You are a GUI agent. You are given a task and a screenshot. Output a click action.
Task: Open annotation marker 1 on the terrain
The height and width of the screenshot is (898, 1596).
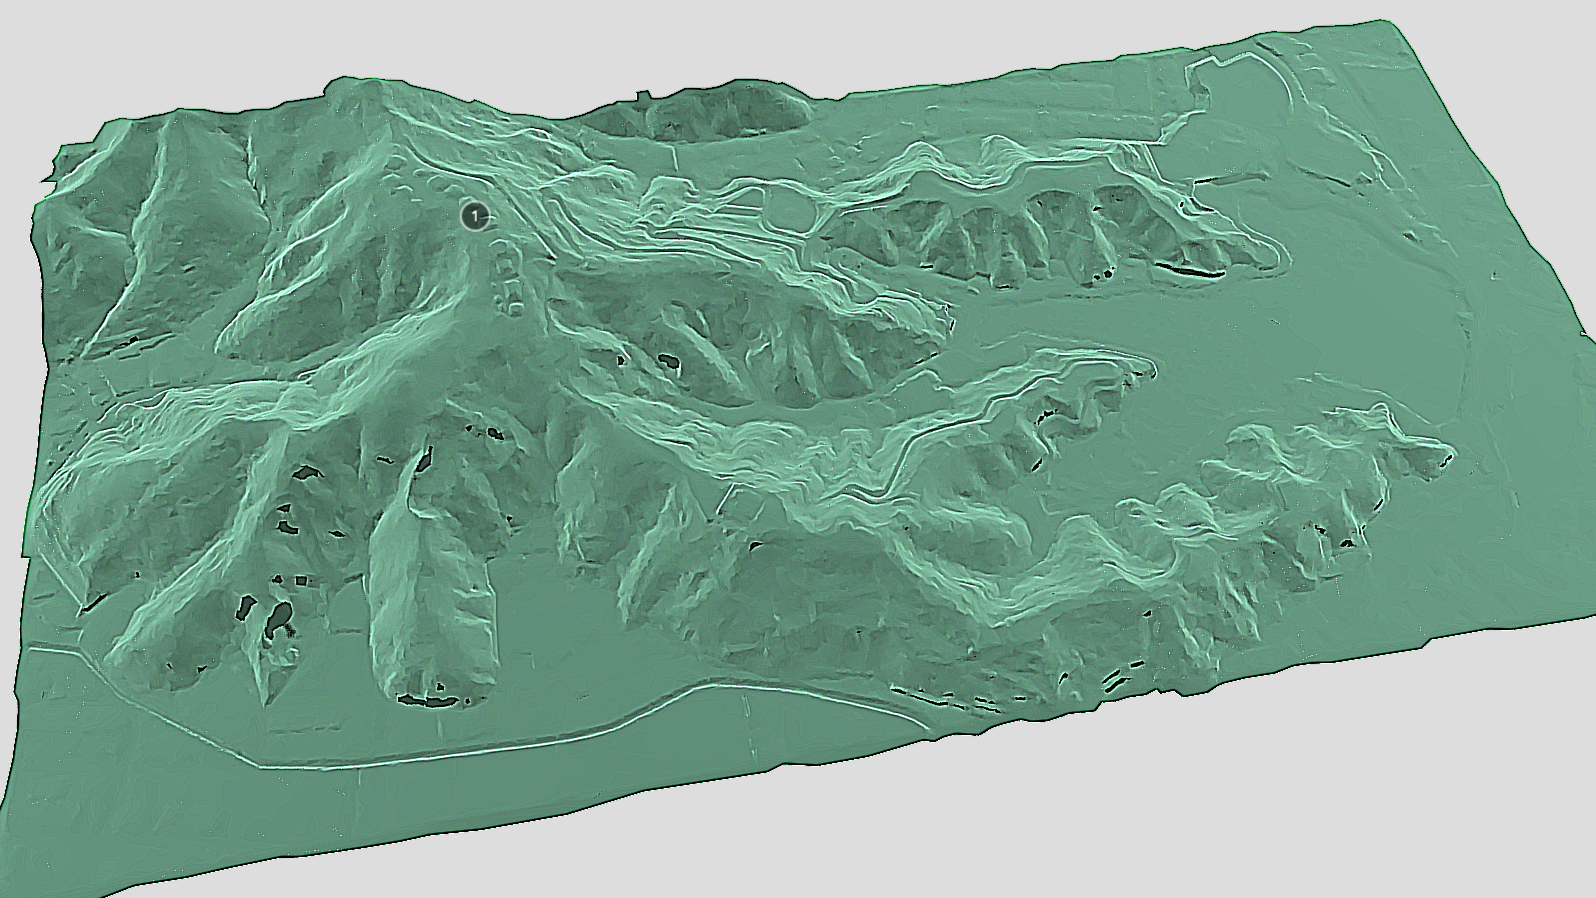click(x=475, y=215)
